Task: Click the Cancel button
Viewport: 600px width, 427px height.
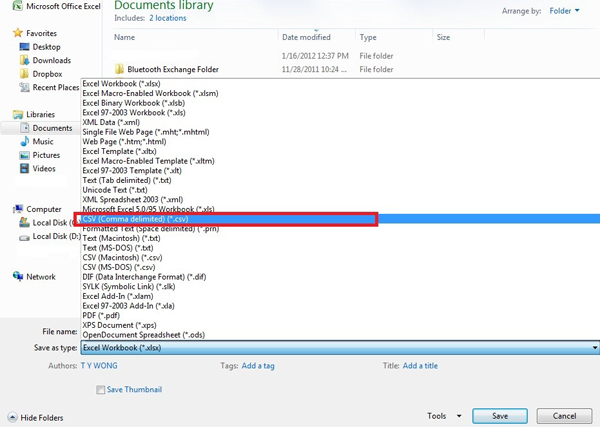Action: (564, 416)
